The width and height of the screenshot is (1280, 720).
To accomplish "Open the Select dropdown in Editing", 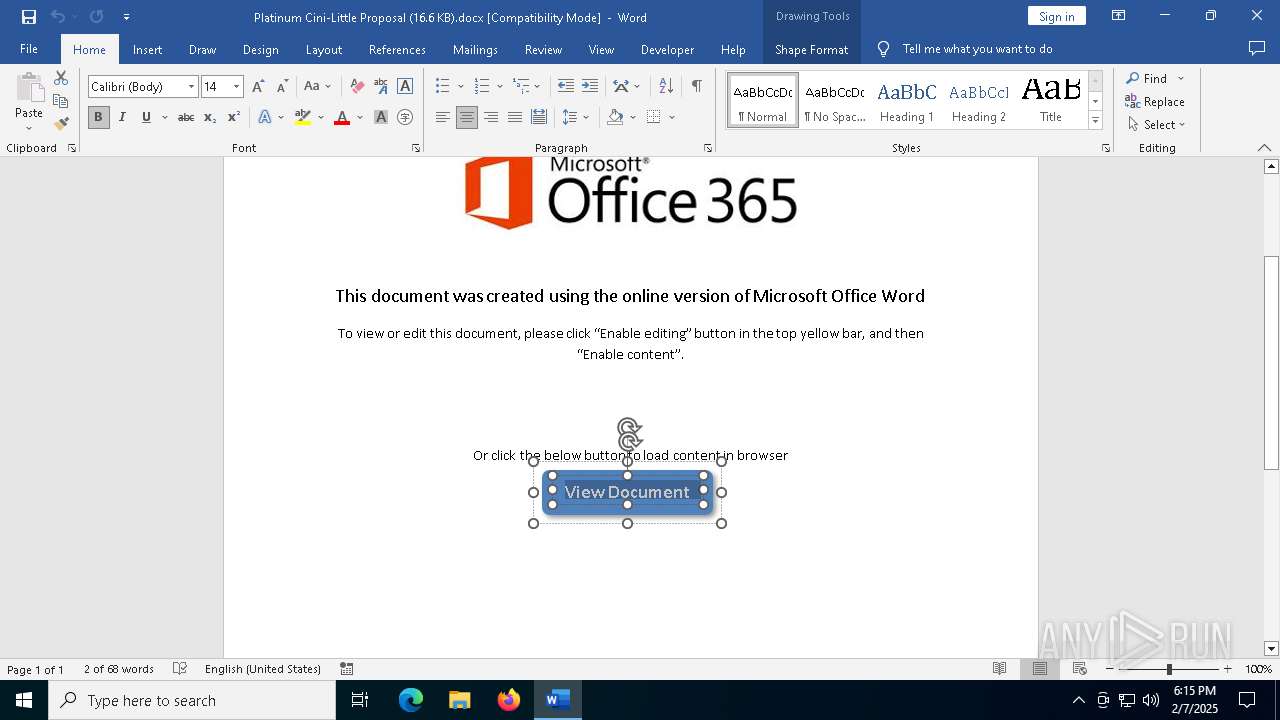I will [x=1156, y=124].
